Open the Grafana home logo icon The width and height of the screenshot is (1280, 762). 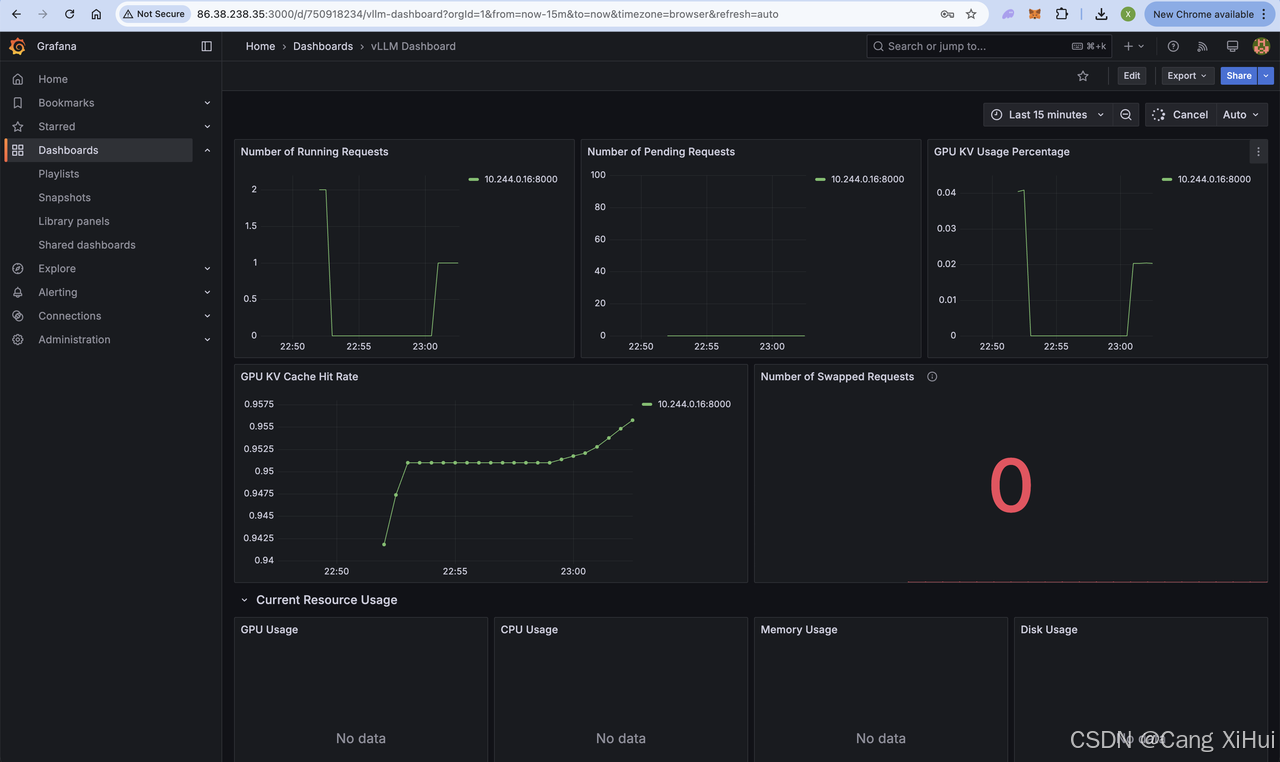click(16, 46)
